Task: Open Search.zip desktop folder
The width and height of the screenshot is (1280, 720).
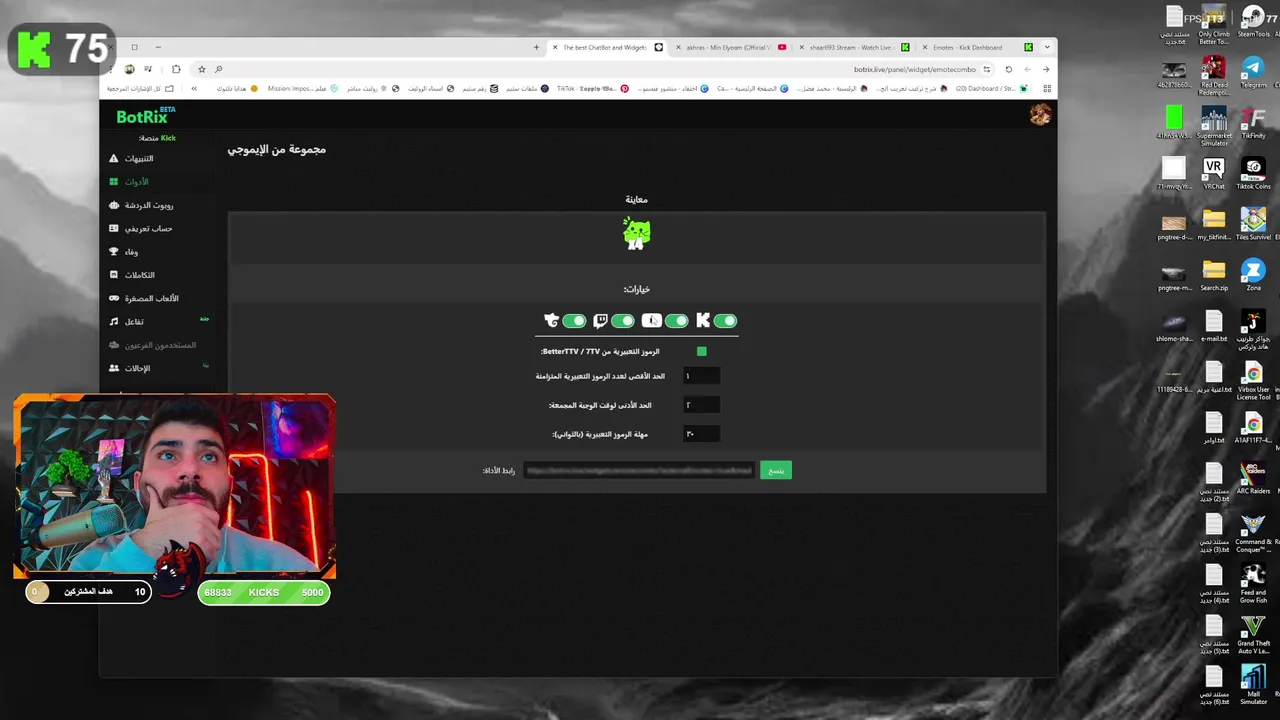Action: click(x=1214, y=275)
